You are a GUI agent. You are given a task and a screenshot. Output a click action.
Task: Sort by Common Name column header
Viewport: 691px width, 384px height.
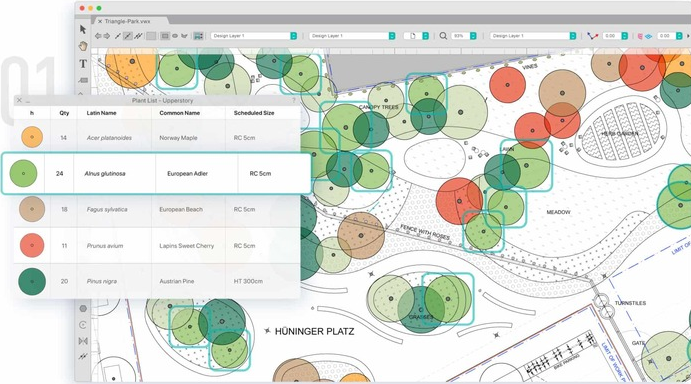tap(180, 113)
